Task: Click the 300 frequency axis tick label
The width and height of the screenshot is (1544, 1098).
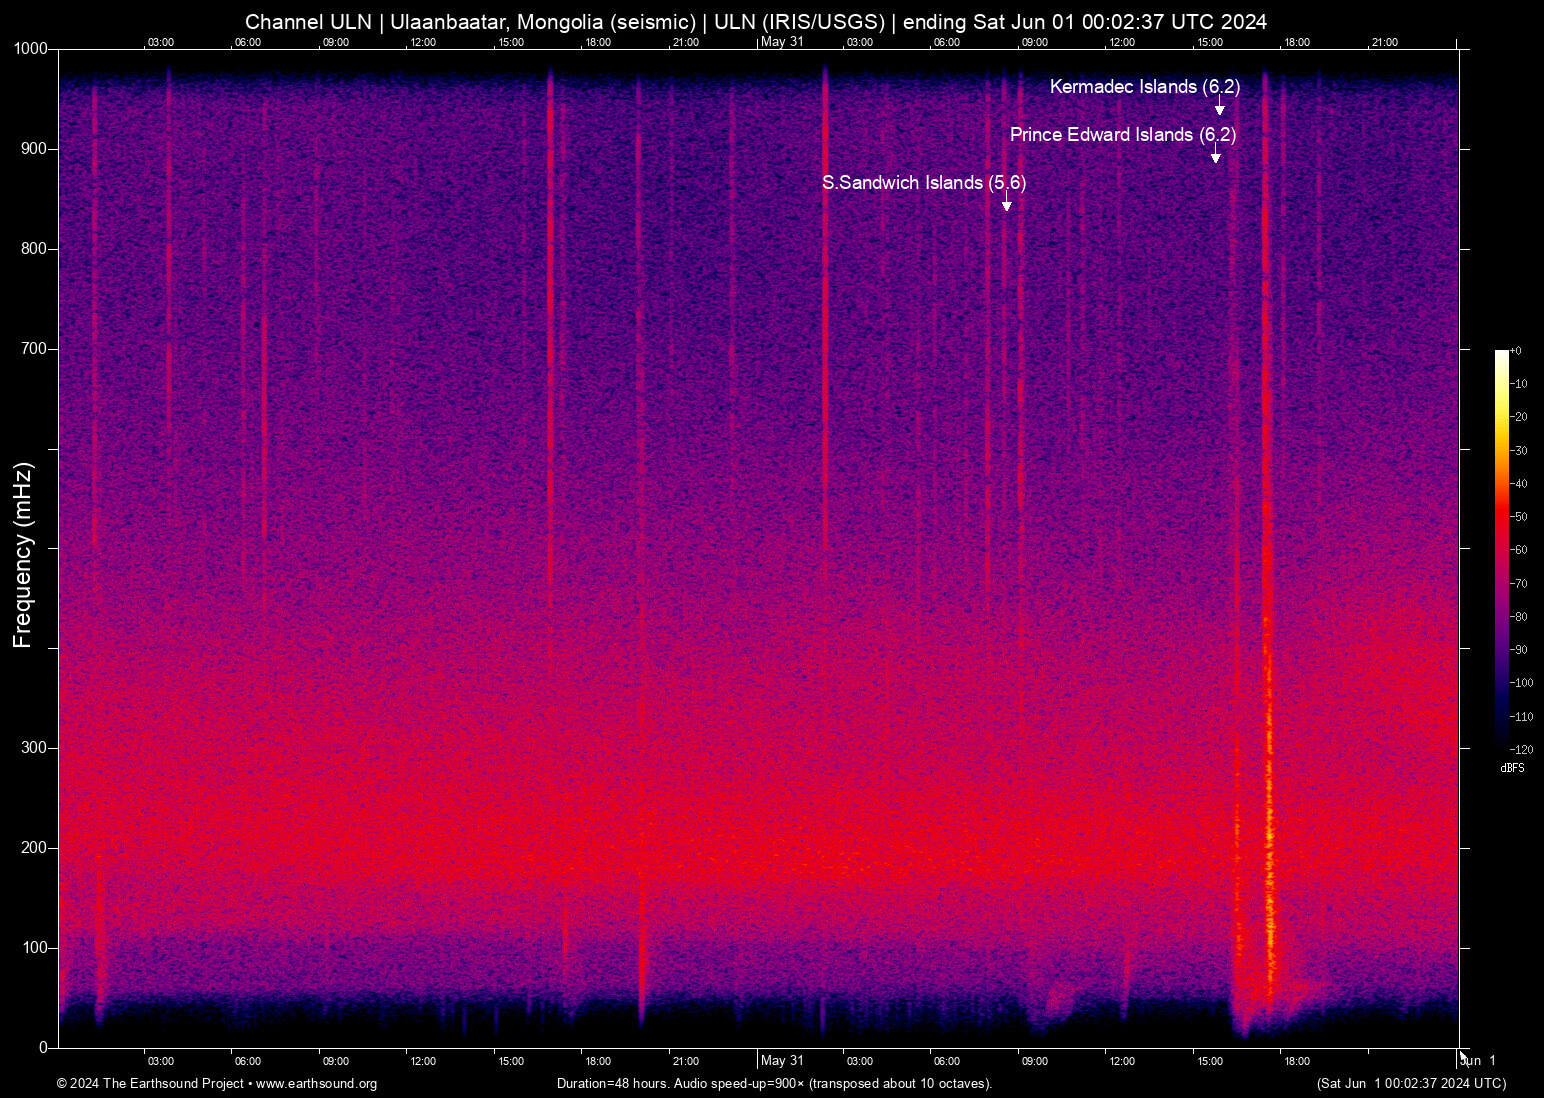Action: [34, 748]
